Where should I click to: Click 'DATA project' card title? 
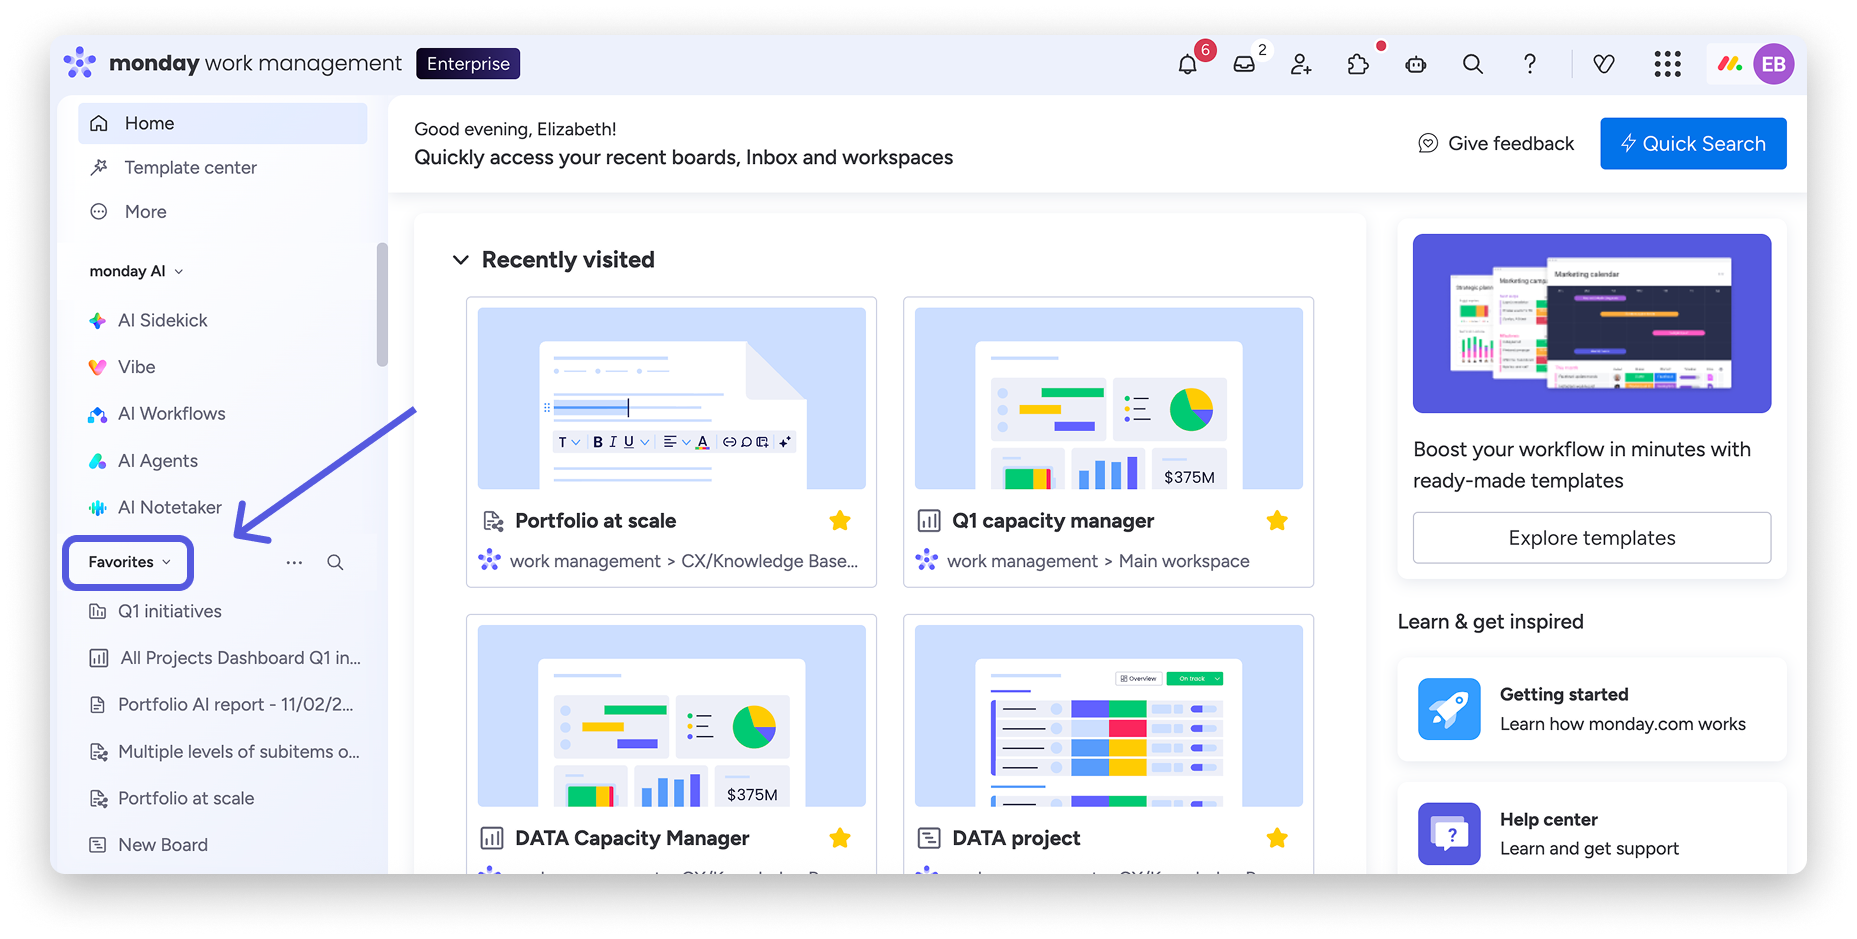[x=1016, y=838]
